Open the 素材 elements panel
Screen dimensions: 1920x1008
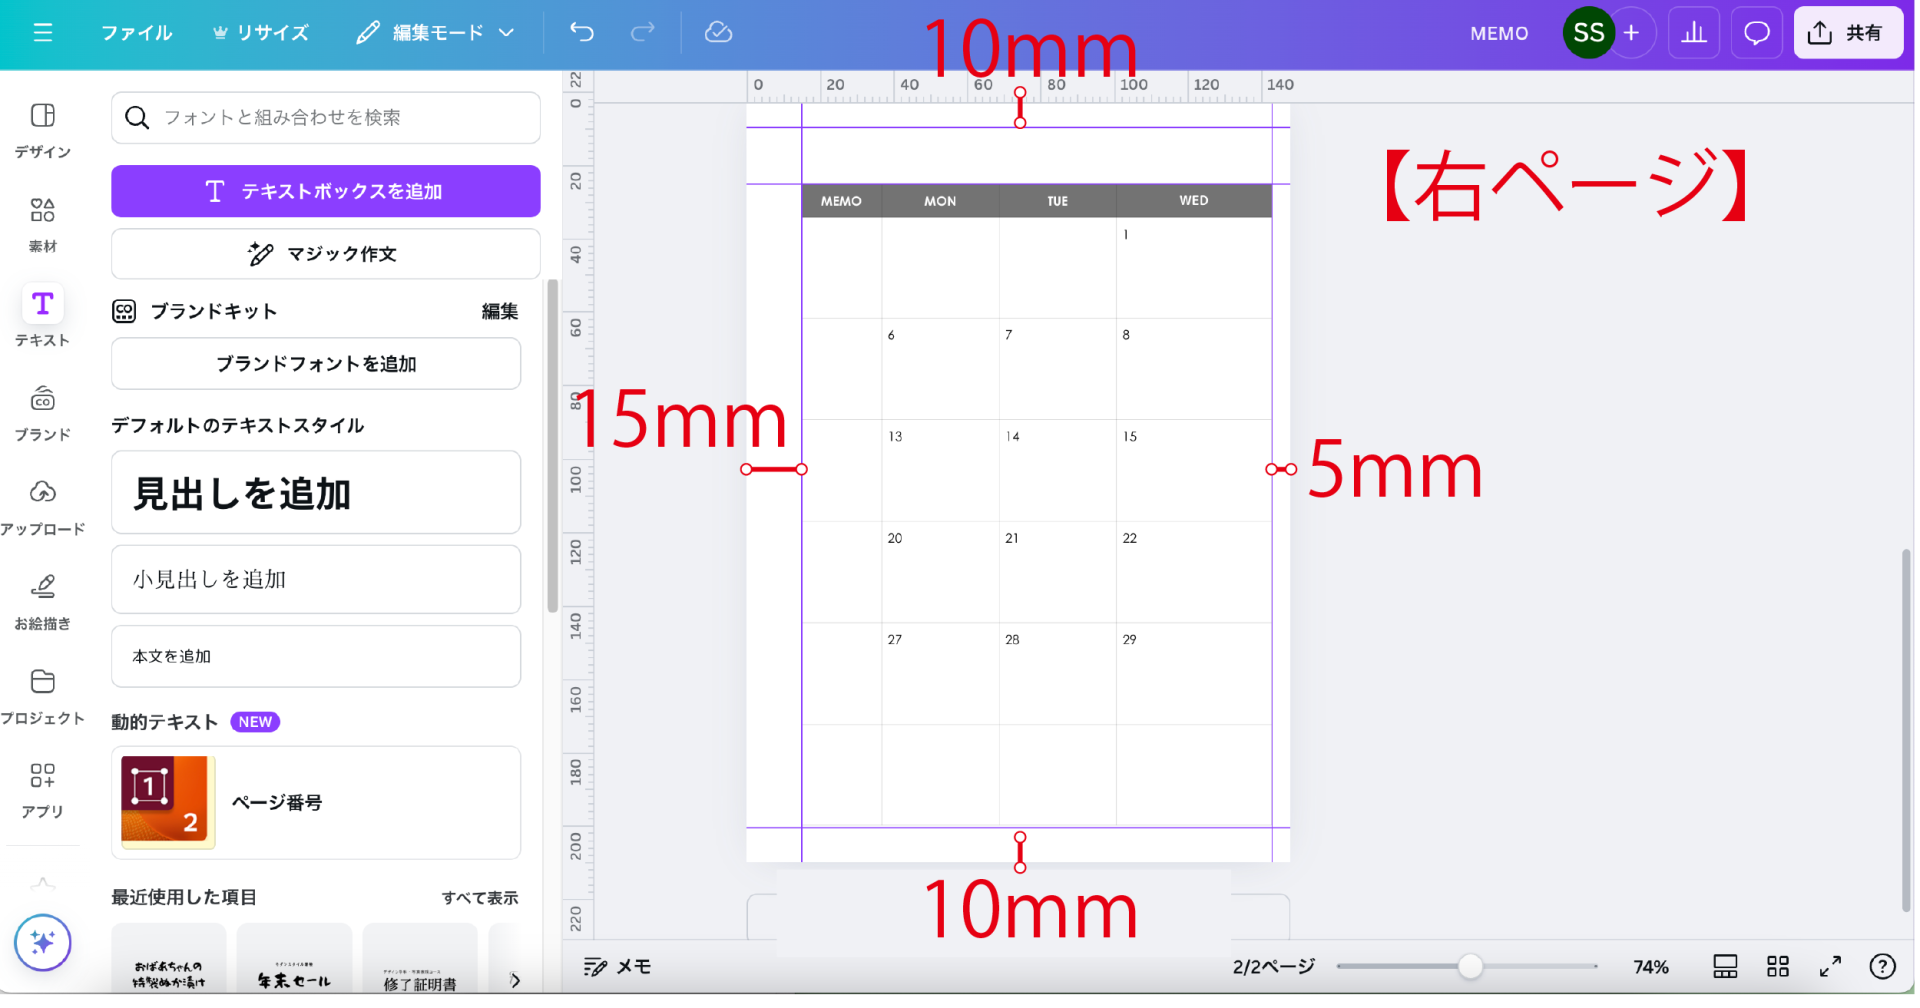pyautogui.click(x=43, y=224)
